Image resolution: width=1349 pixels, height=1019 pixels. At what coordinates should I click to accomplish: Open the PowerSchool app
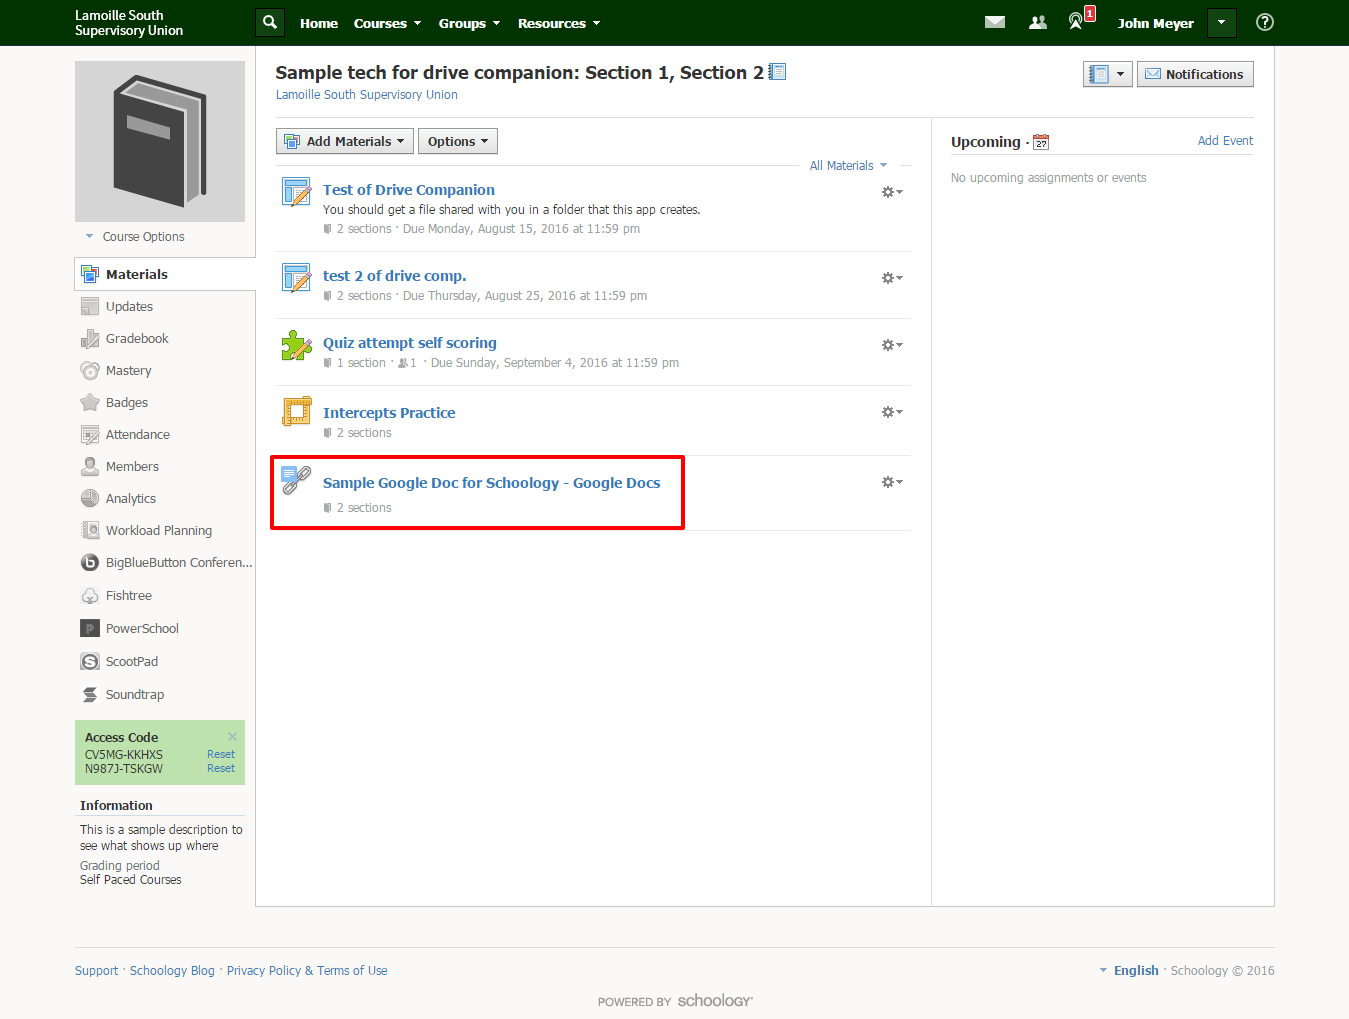(142, 629)
